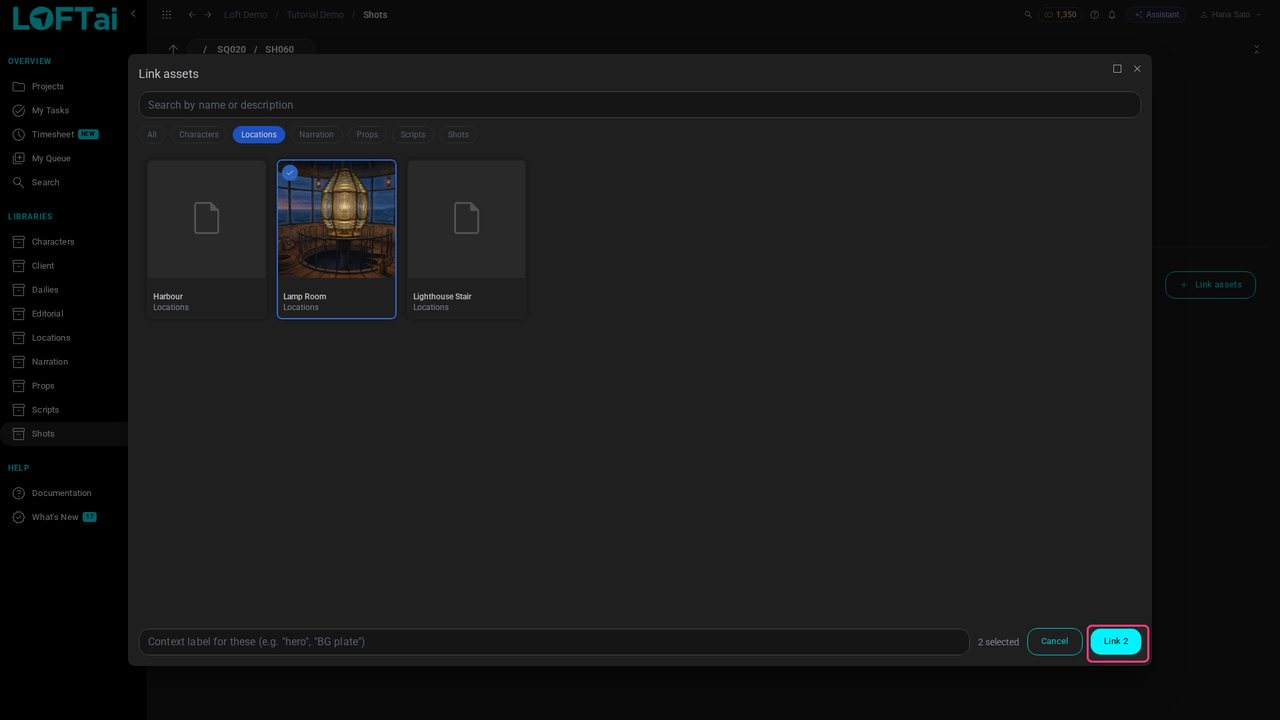Focus the asset search by name field

tap(640, 105)
